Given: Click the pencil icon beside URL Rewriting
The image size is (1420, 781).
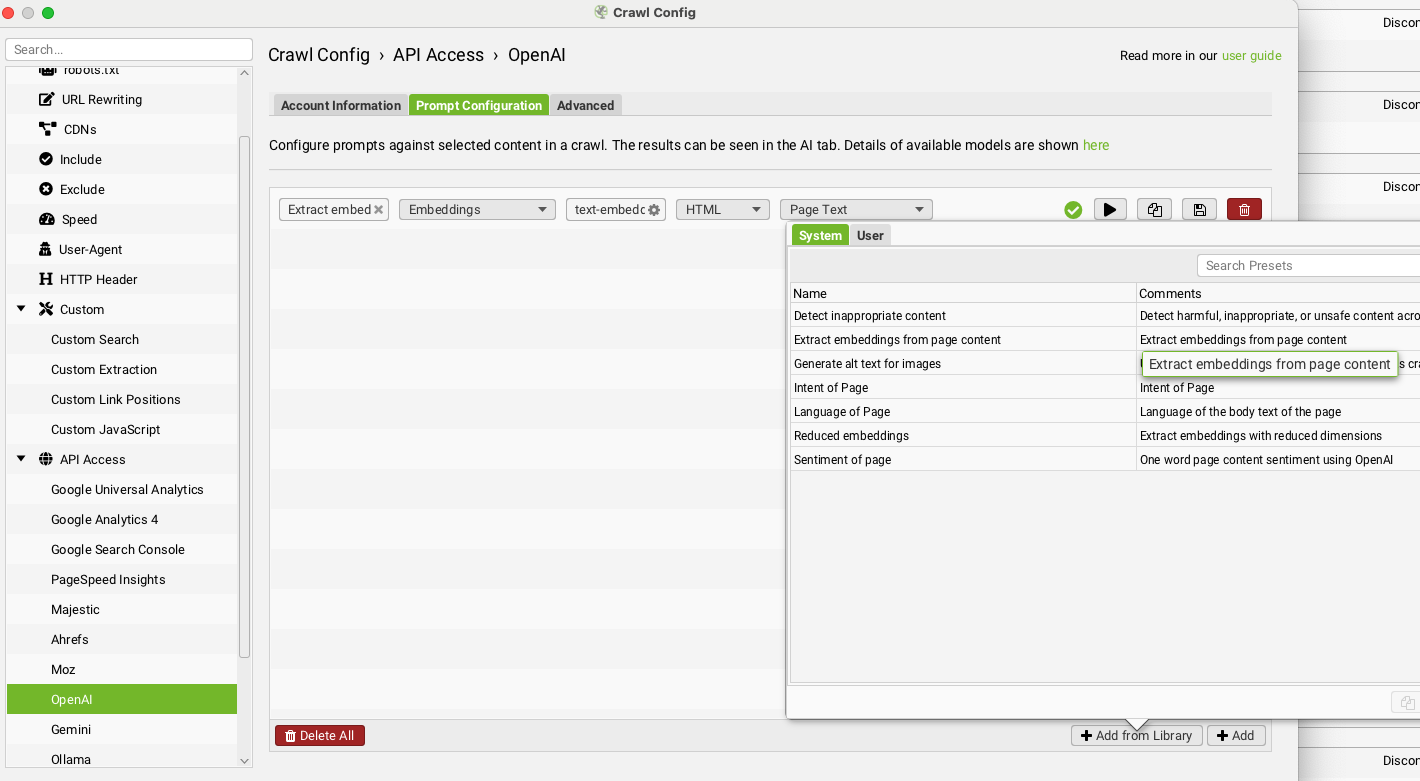Looking at the screenshot, I should click(x=44, y=99).
